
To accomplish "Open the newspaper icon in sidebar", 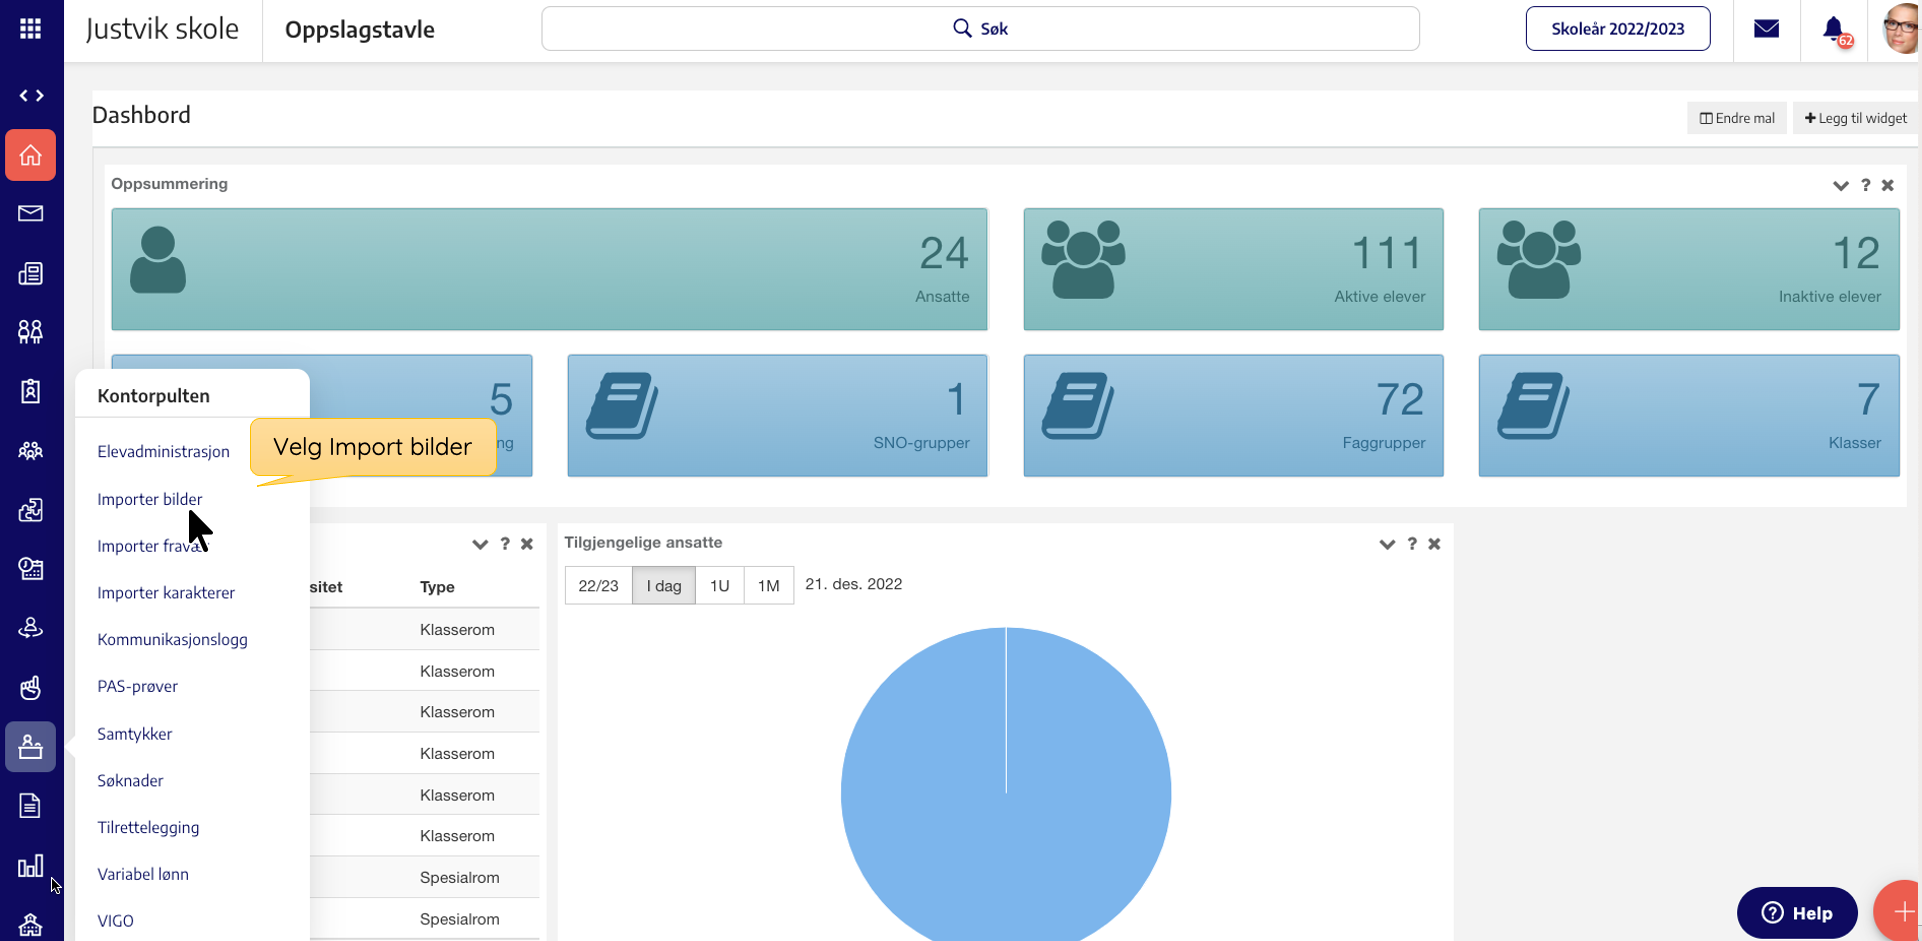I will [x=31, y=273].
